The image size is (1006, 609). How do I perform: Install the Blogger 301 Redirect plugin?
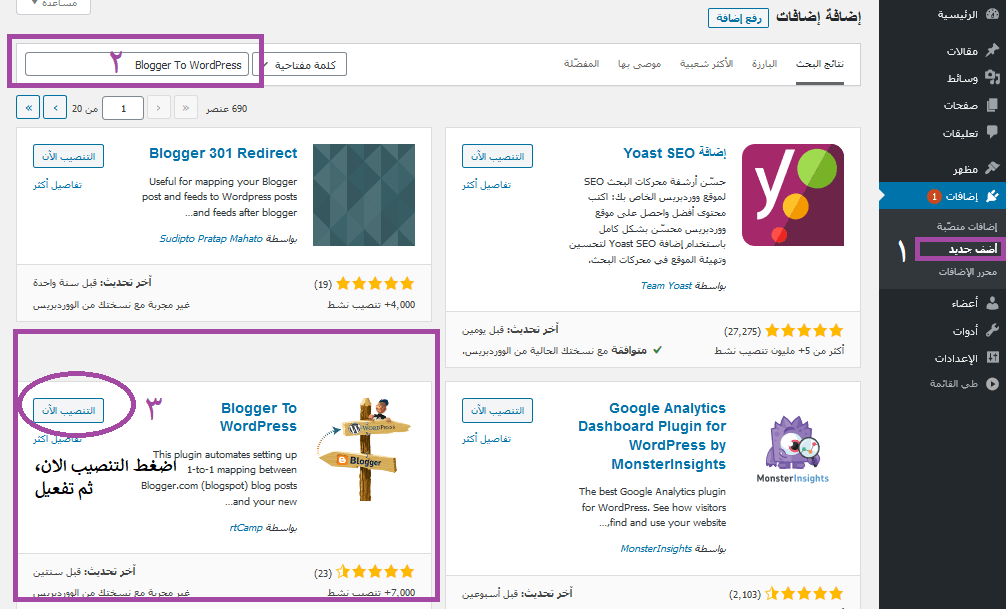click(x=69, y=156)
